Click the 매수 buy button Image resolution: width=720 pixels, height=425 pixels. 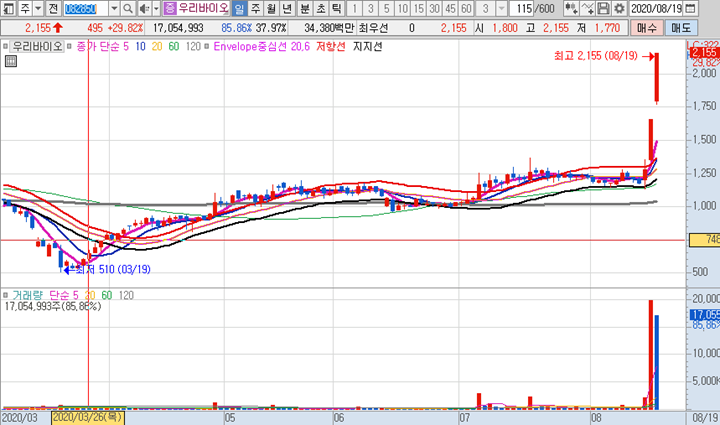(x=647, y=28)
